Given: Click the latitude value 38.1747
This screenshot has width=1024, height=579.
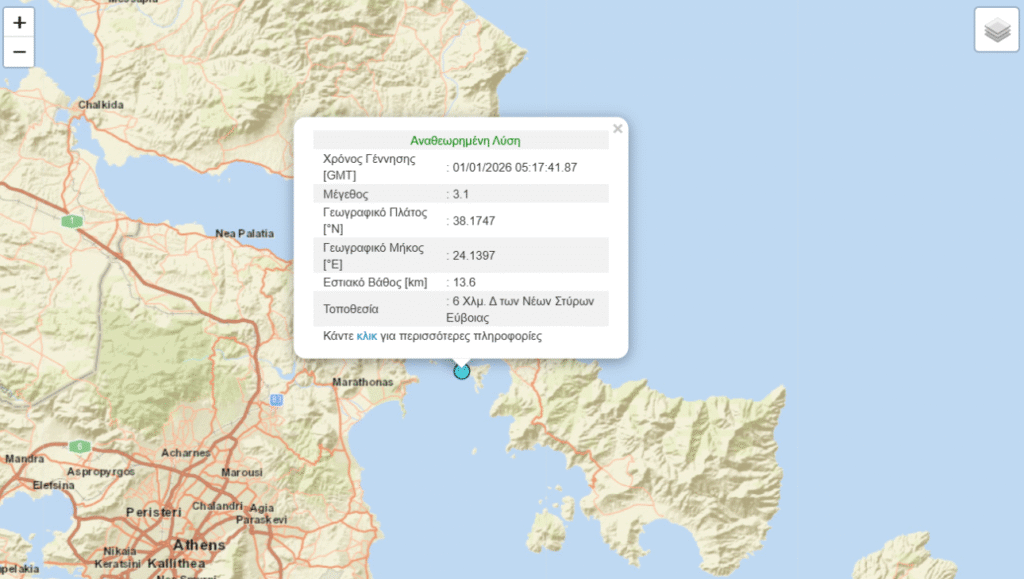Looking at the screenshot, I should click(473, 221).
